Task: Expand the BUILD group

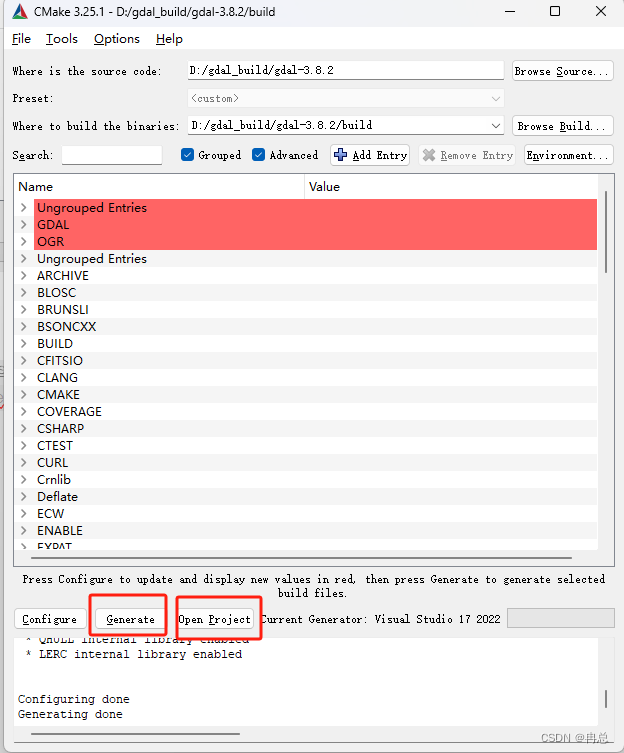Action: click(x=24, y=343)
